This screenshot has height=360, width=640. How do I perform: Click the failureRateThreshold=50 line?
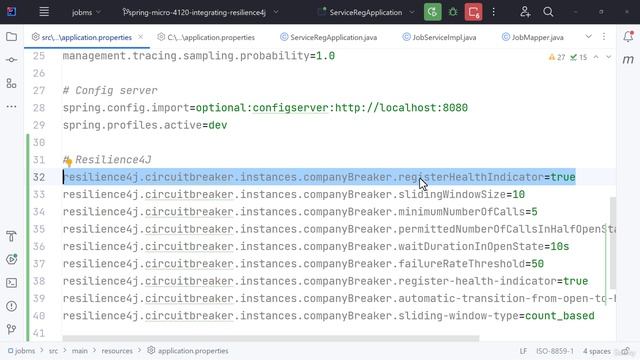pyautogui.click(x=303, y=264)
